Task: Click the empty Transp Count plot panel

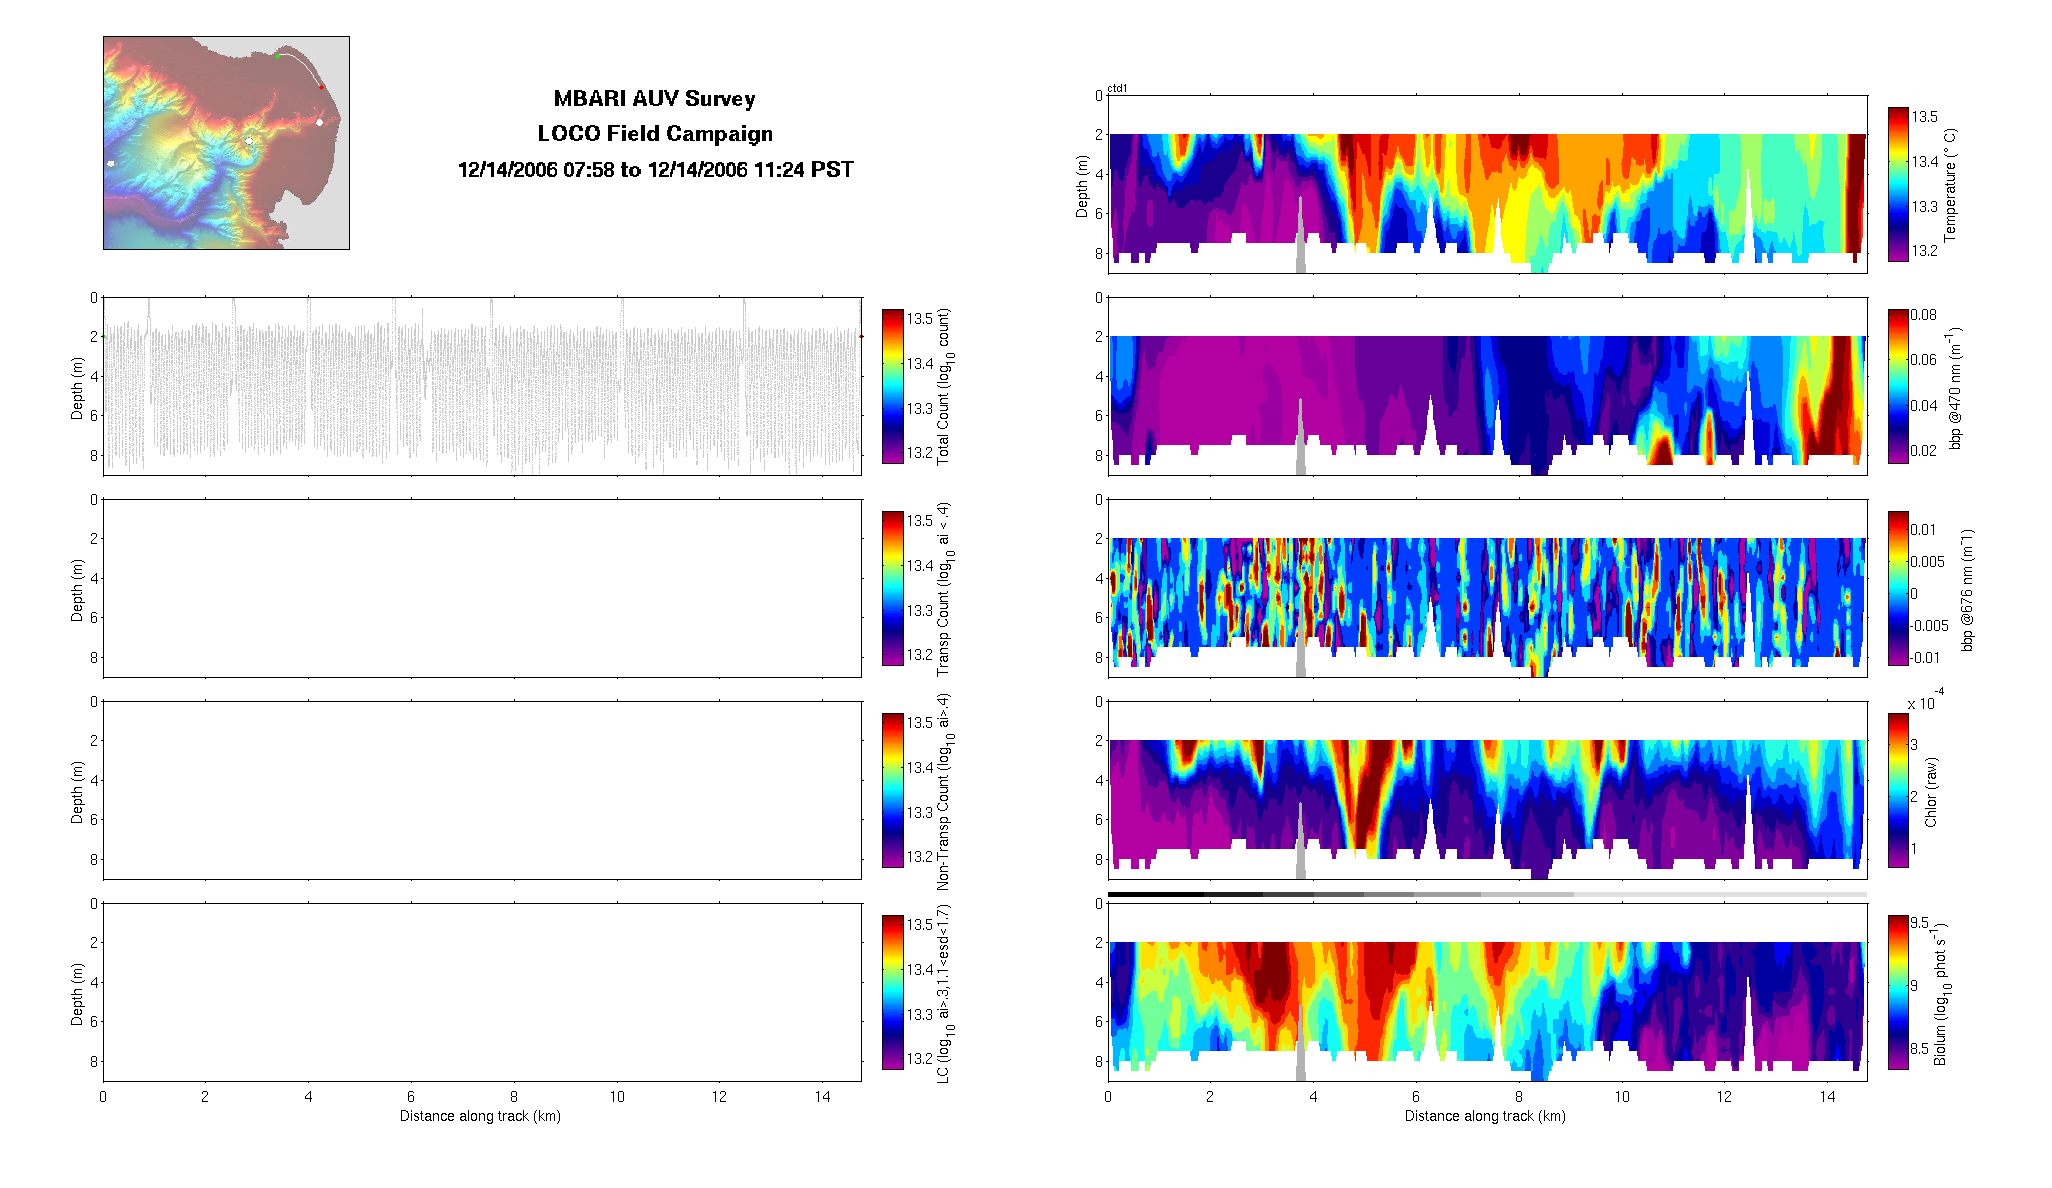Action: click(x=482, y=588)
